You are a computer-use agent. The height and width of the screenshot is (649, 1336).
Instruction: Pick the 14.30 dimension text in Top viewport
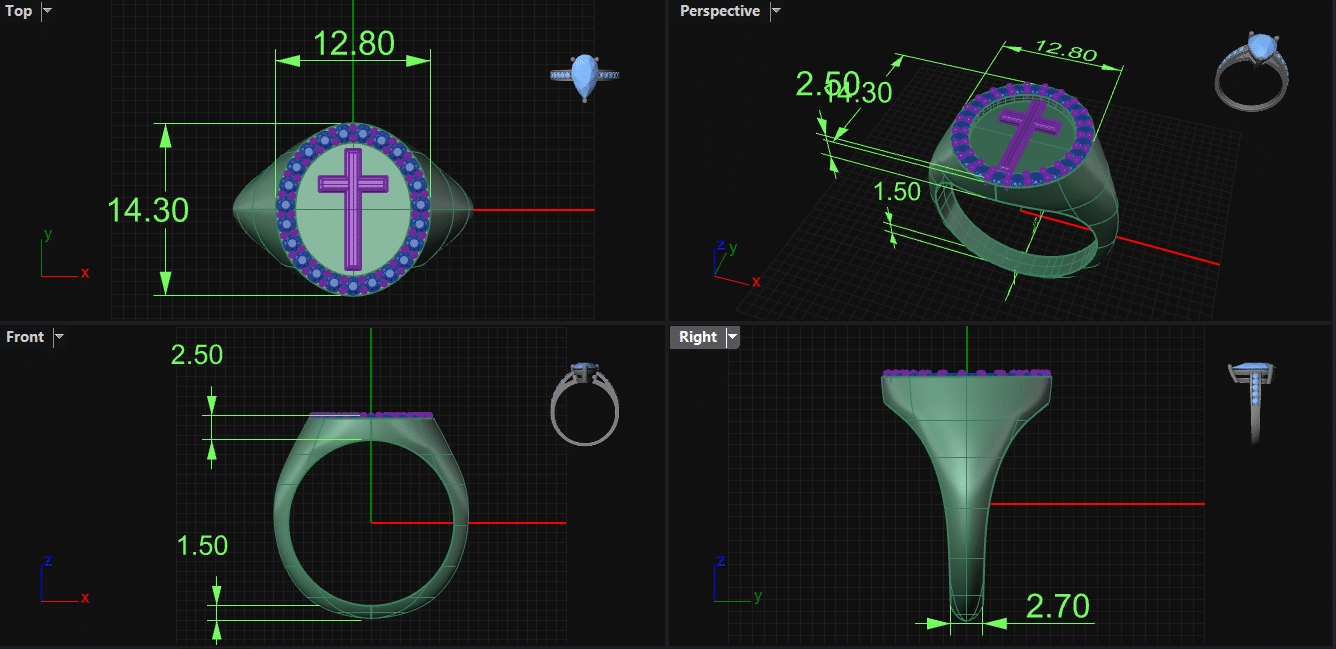tap(148, 210)
